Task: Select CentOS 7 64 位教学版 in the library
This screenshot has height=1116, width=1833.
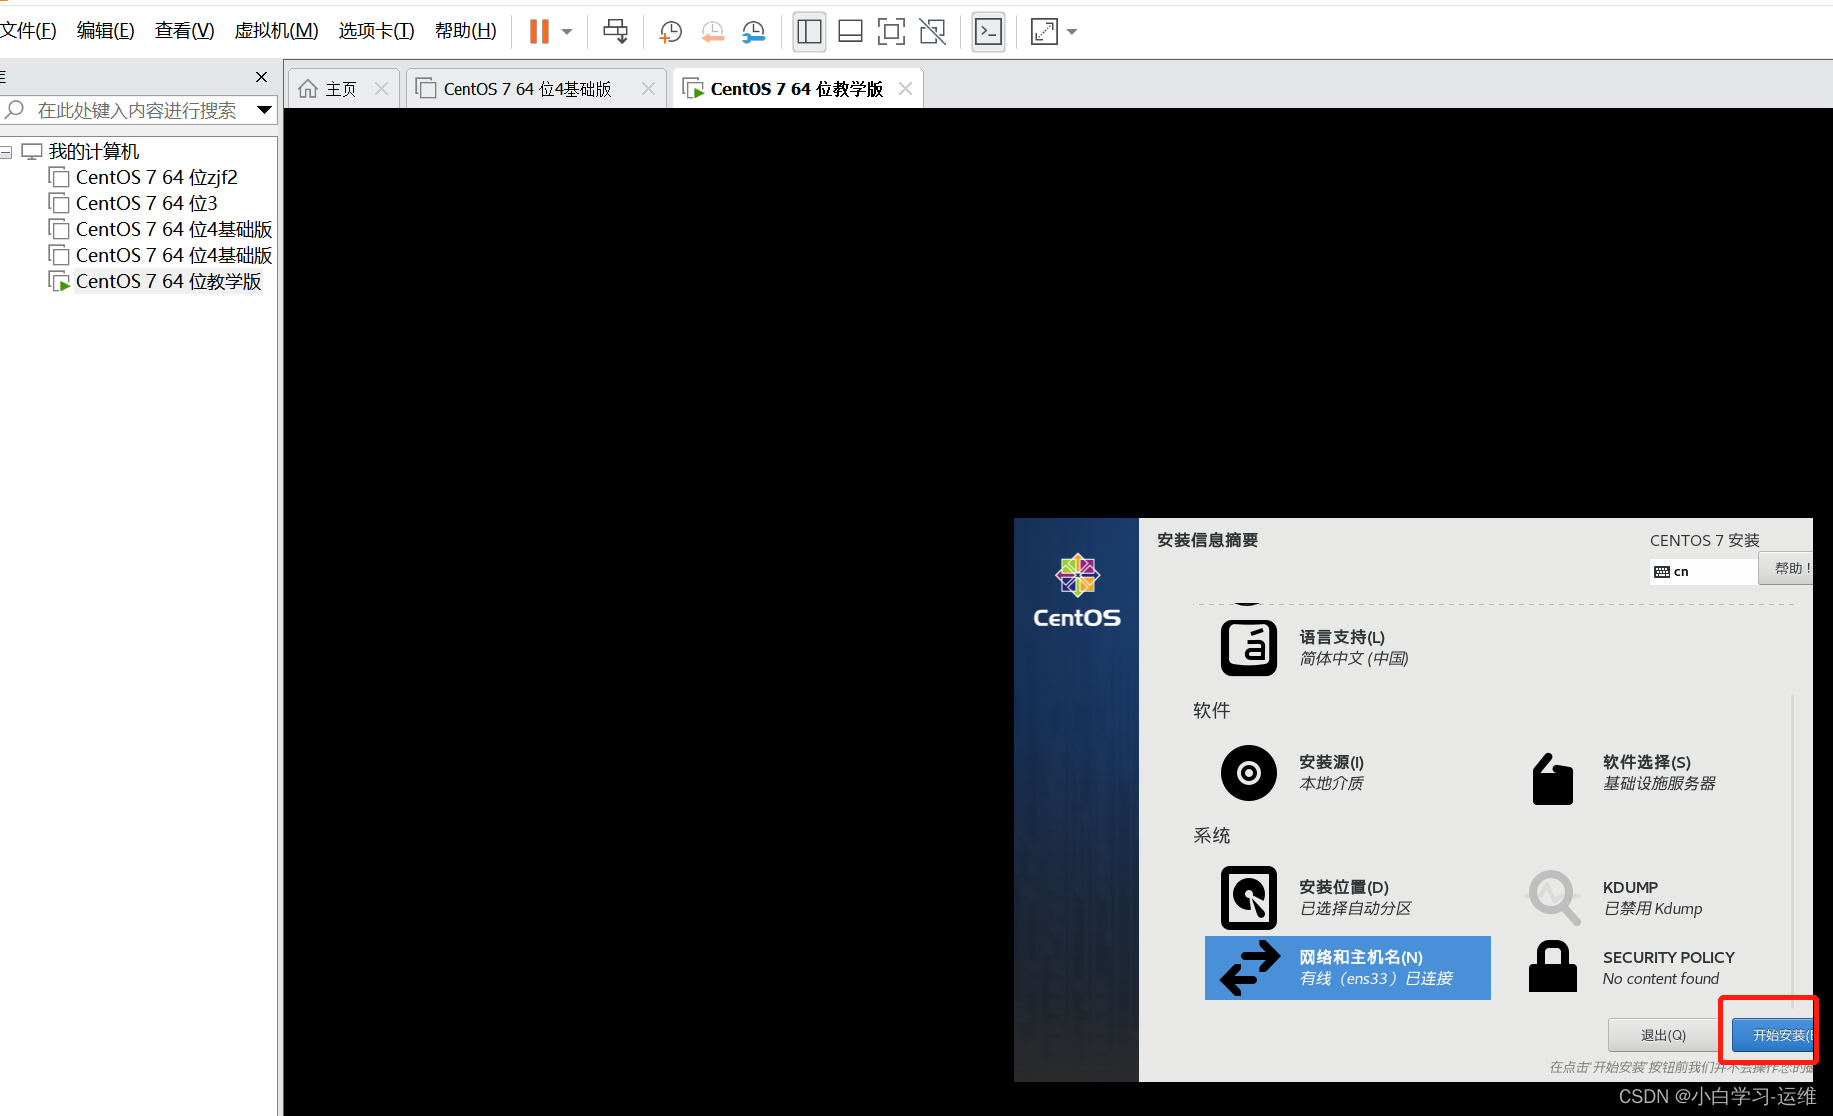Action: (168, 281)
